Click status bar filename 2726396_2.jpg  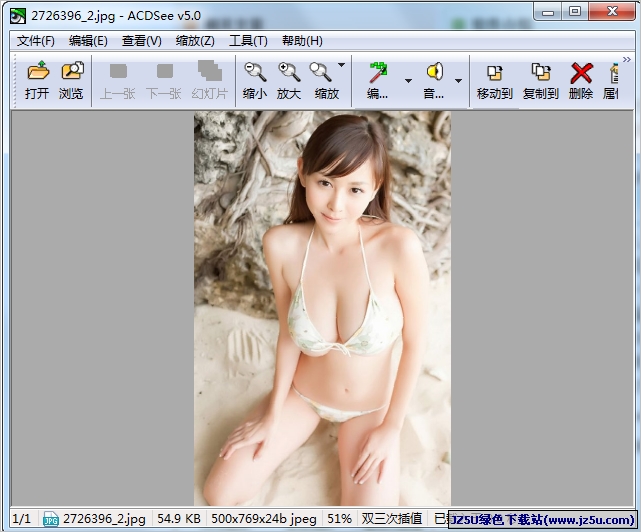(x=104, y=519)
